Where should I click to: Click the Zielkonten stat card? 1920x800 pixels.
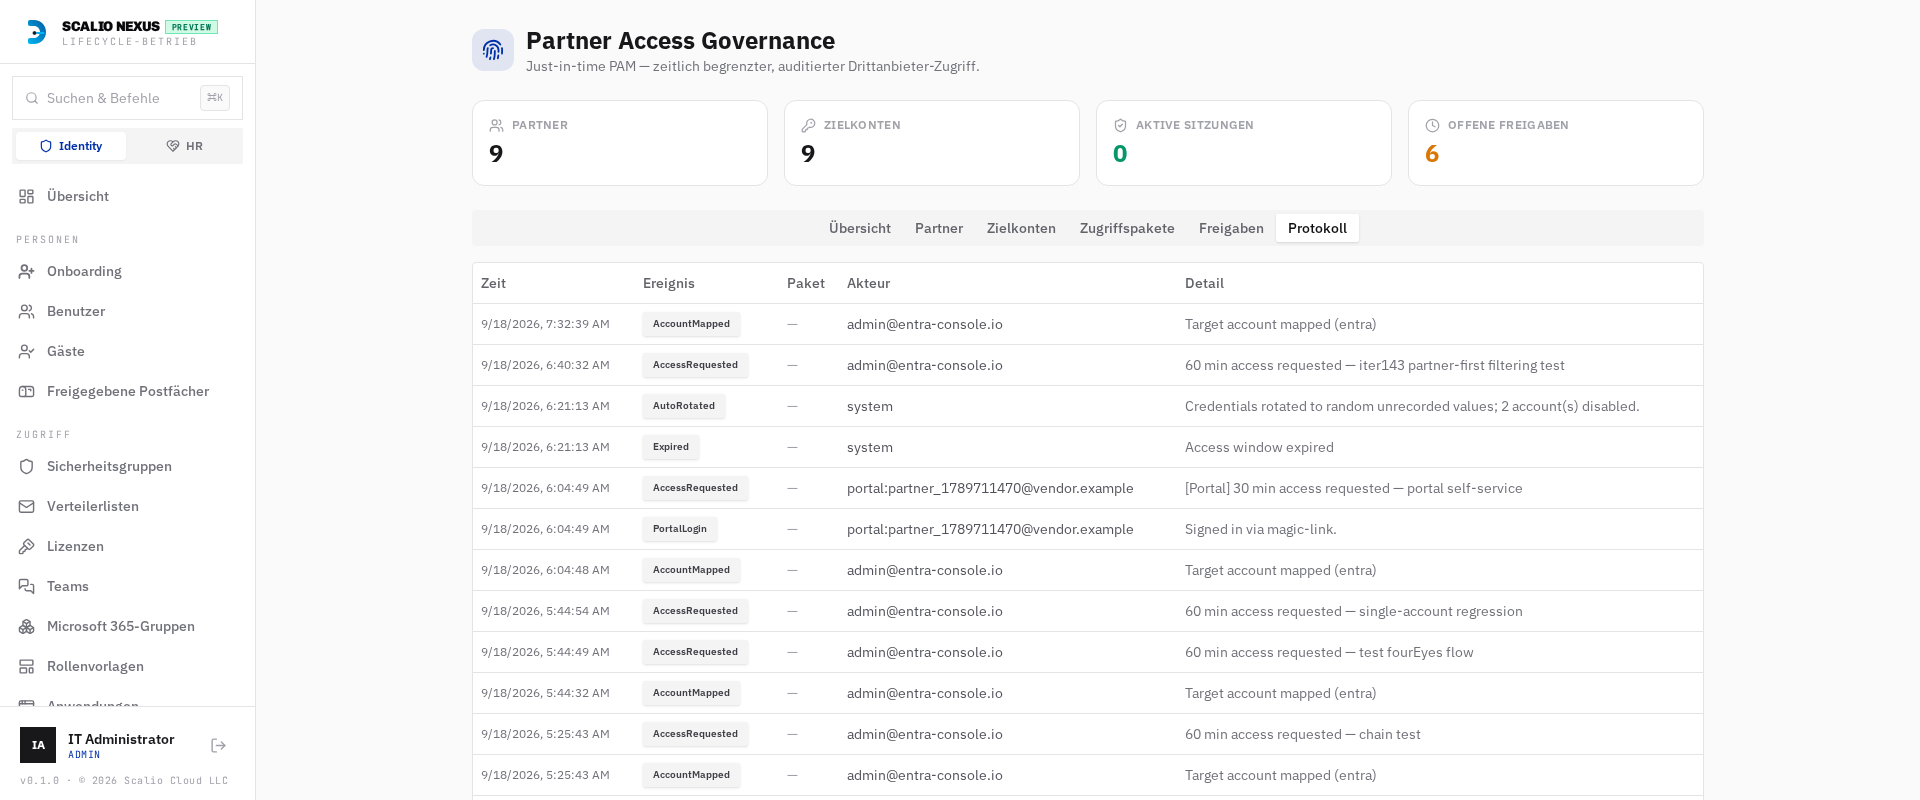tap(931, 143)
